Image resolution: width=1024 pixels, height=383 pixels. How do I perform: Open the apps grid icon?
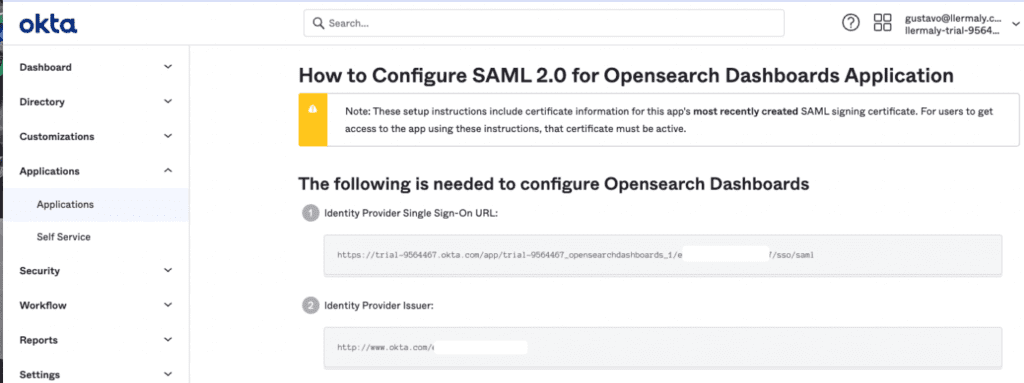[882, 23]
